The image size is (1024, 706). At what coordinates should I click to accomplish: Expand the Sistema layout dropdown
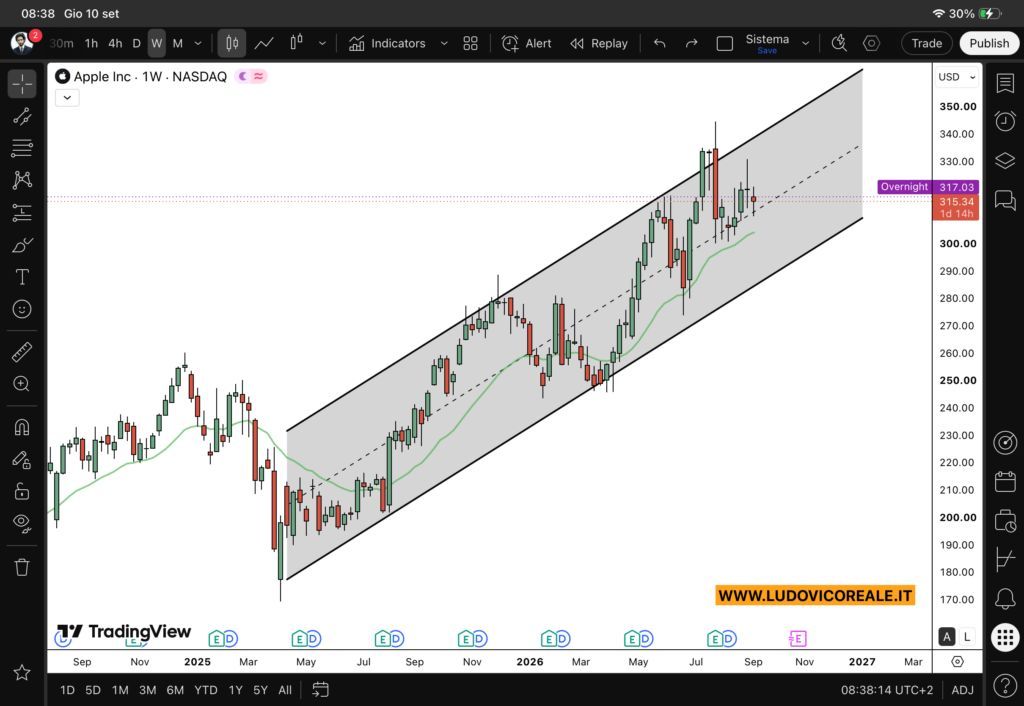[x=806, y=43]
